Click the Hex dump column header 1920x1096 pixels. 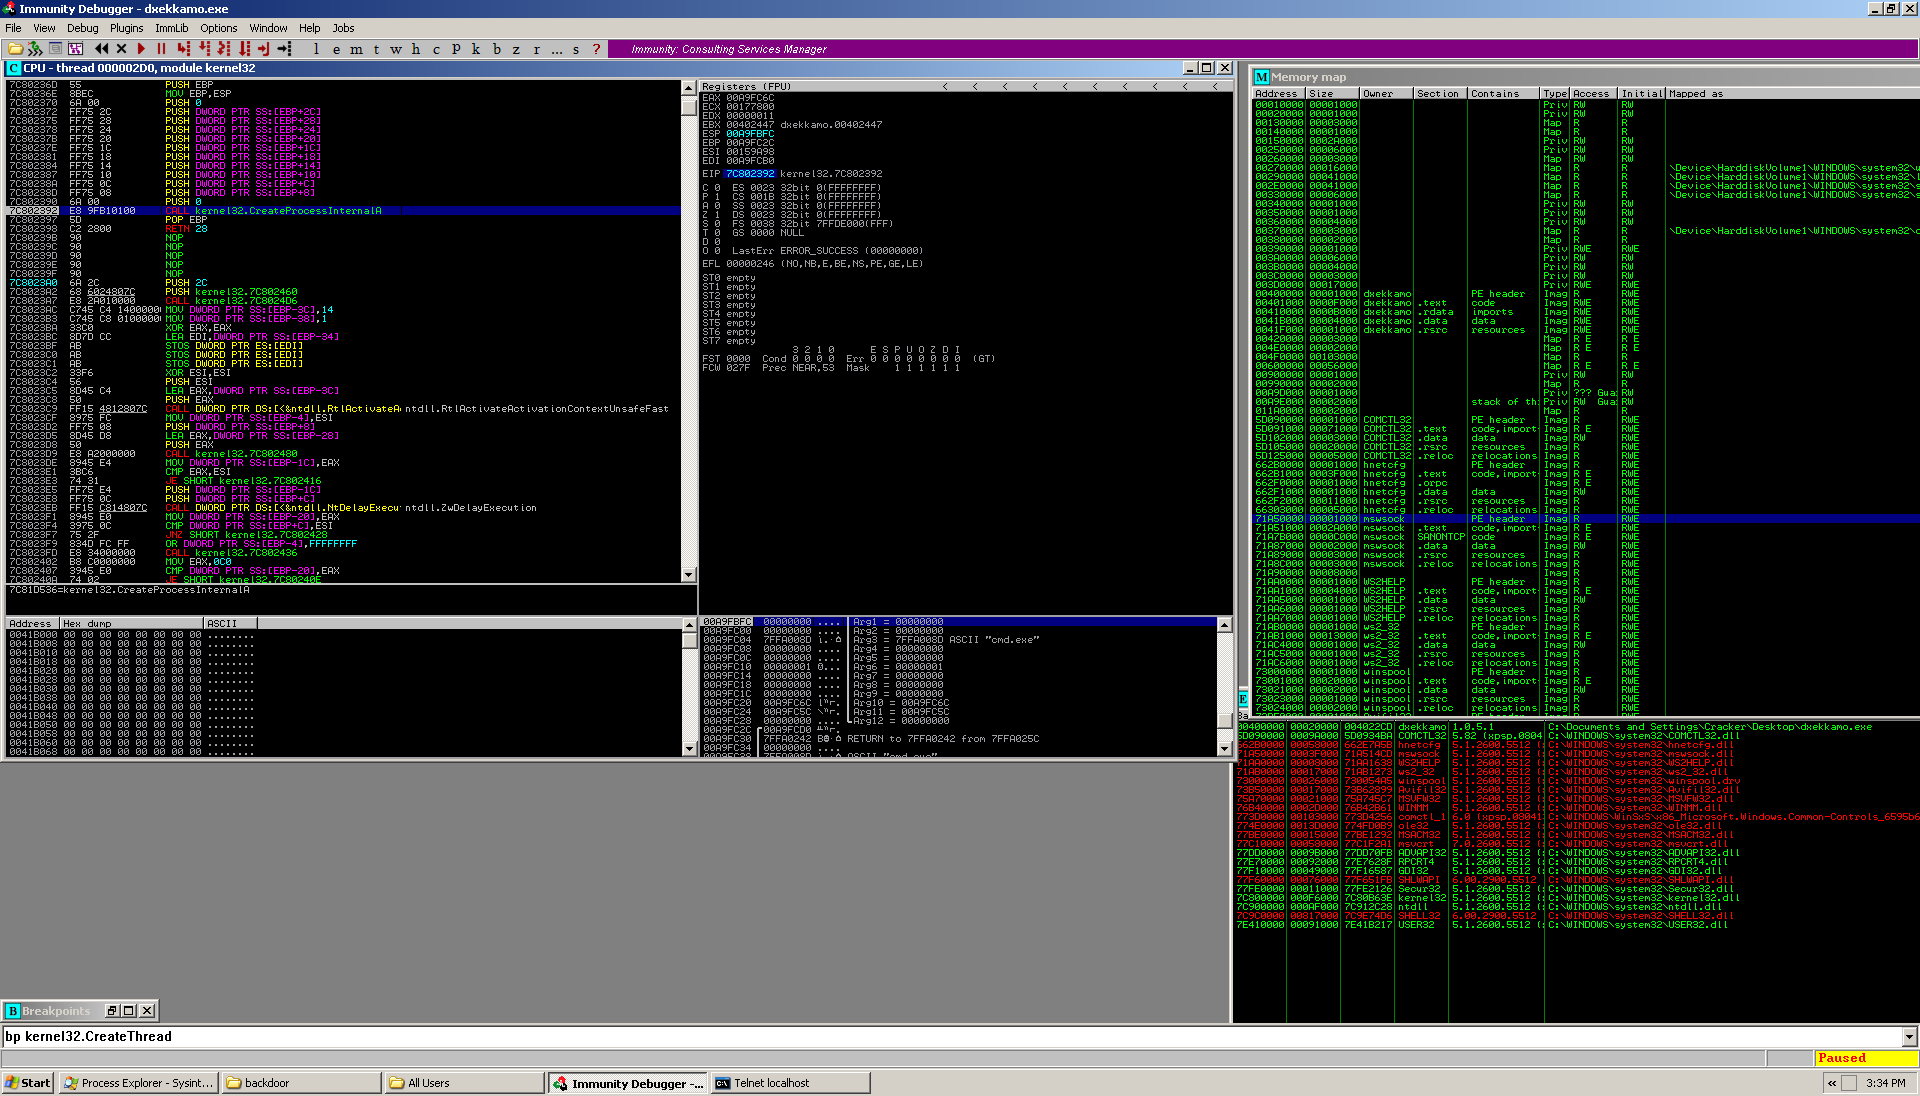point(130,623)
